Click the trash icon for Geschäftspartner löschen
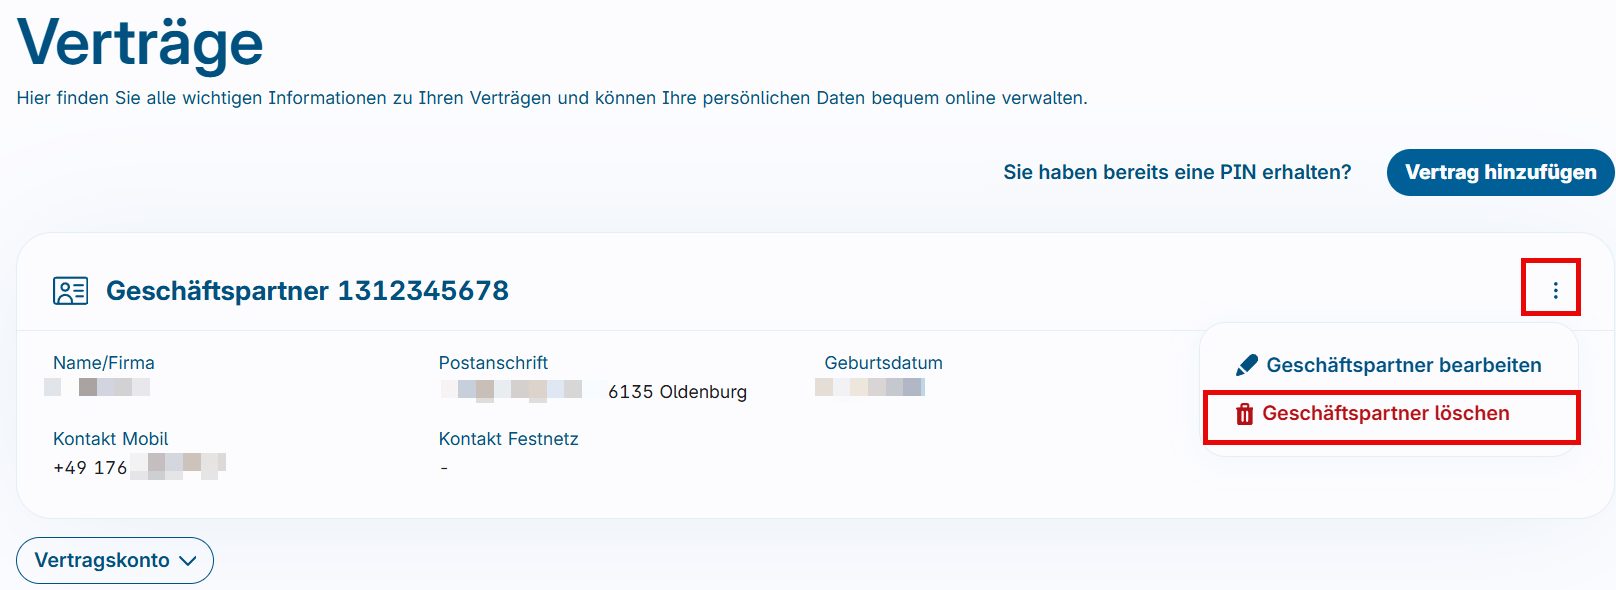 pos(1244,414)
